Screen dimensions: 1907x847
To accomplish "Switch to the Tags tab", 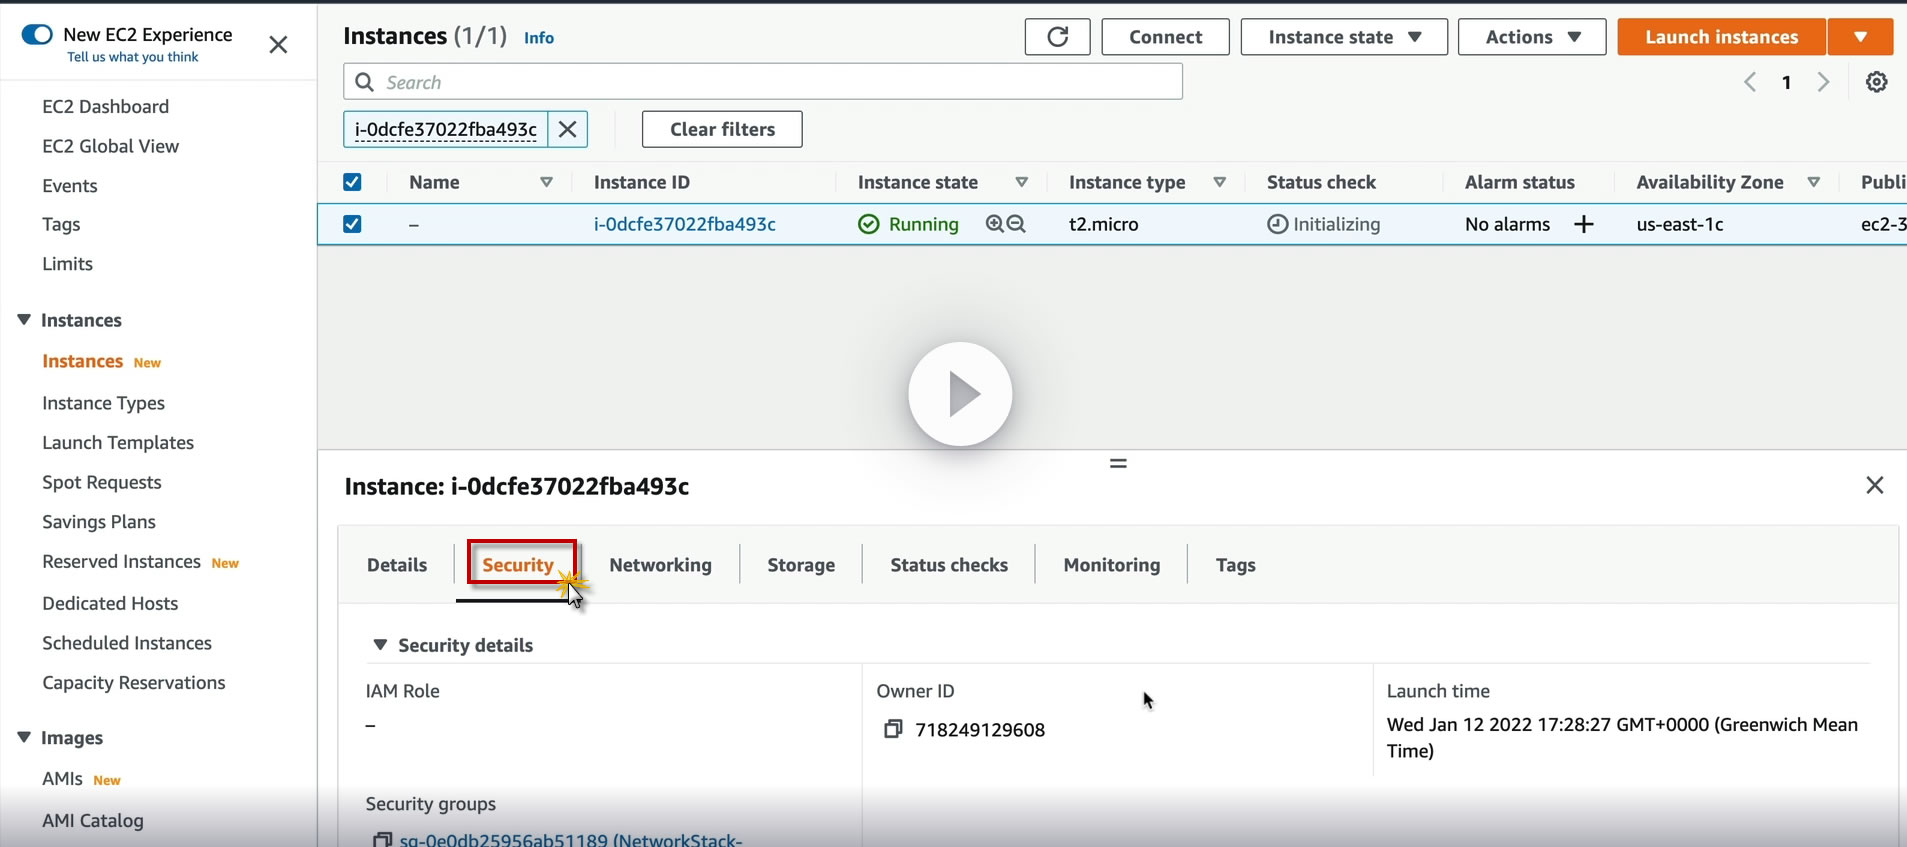I will [x=1235, y=565].
